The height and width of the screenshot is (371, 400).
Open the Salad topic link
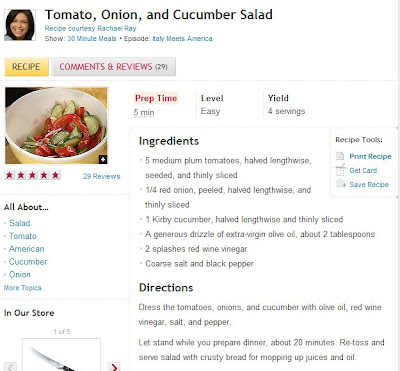[20, 223]
